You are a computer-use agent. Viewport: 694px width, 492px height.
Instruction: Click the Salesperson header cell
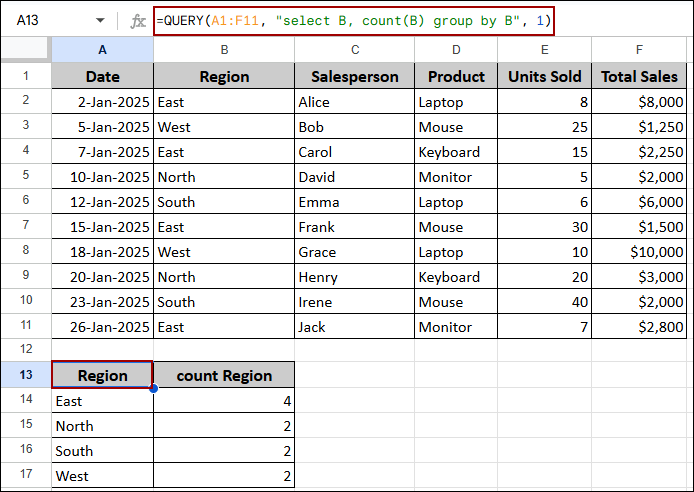pyautogui.click(x=355, y=76)
